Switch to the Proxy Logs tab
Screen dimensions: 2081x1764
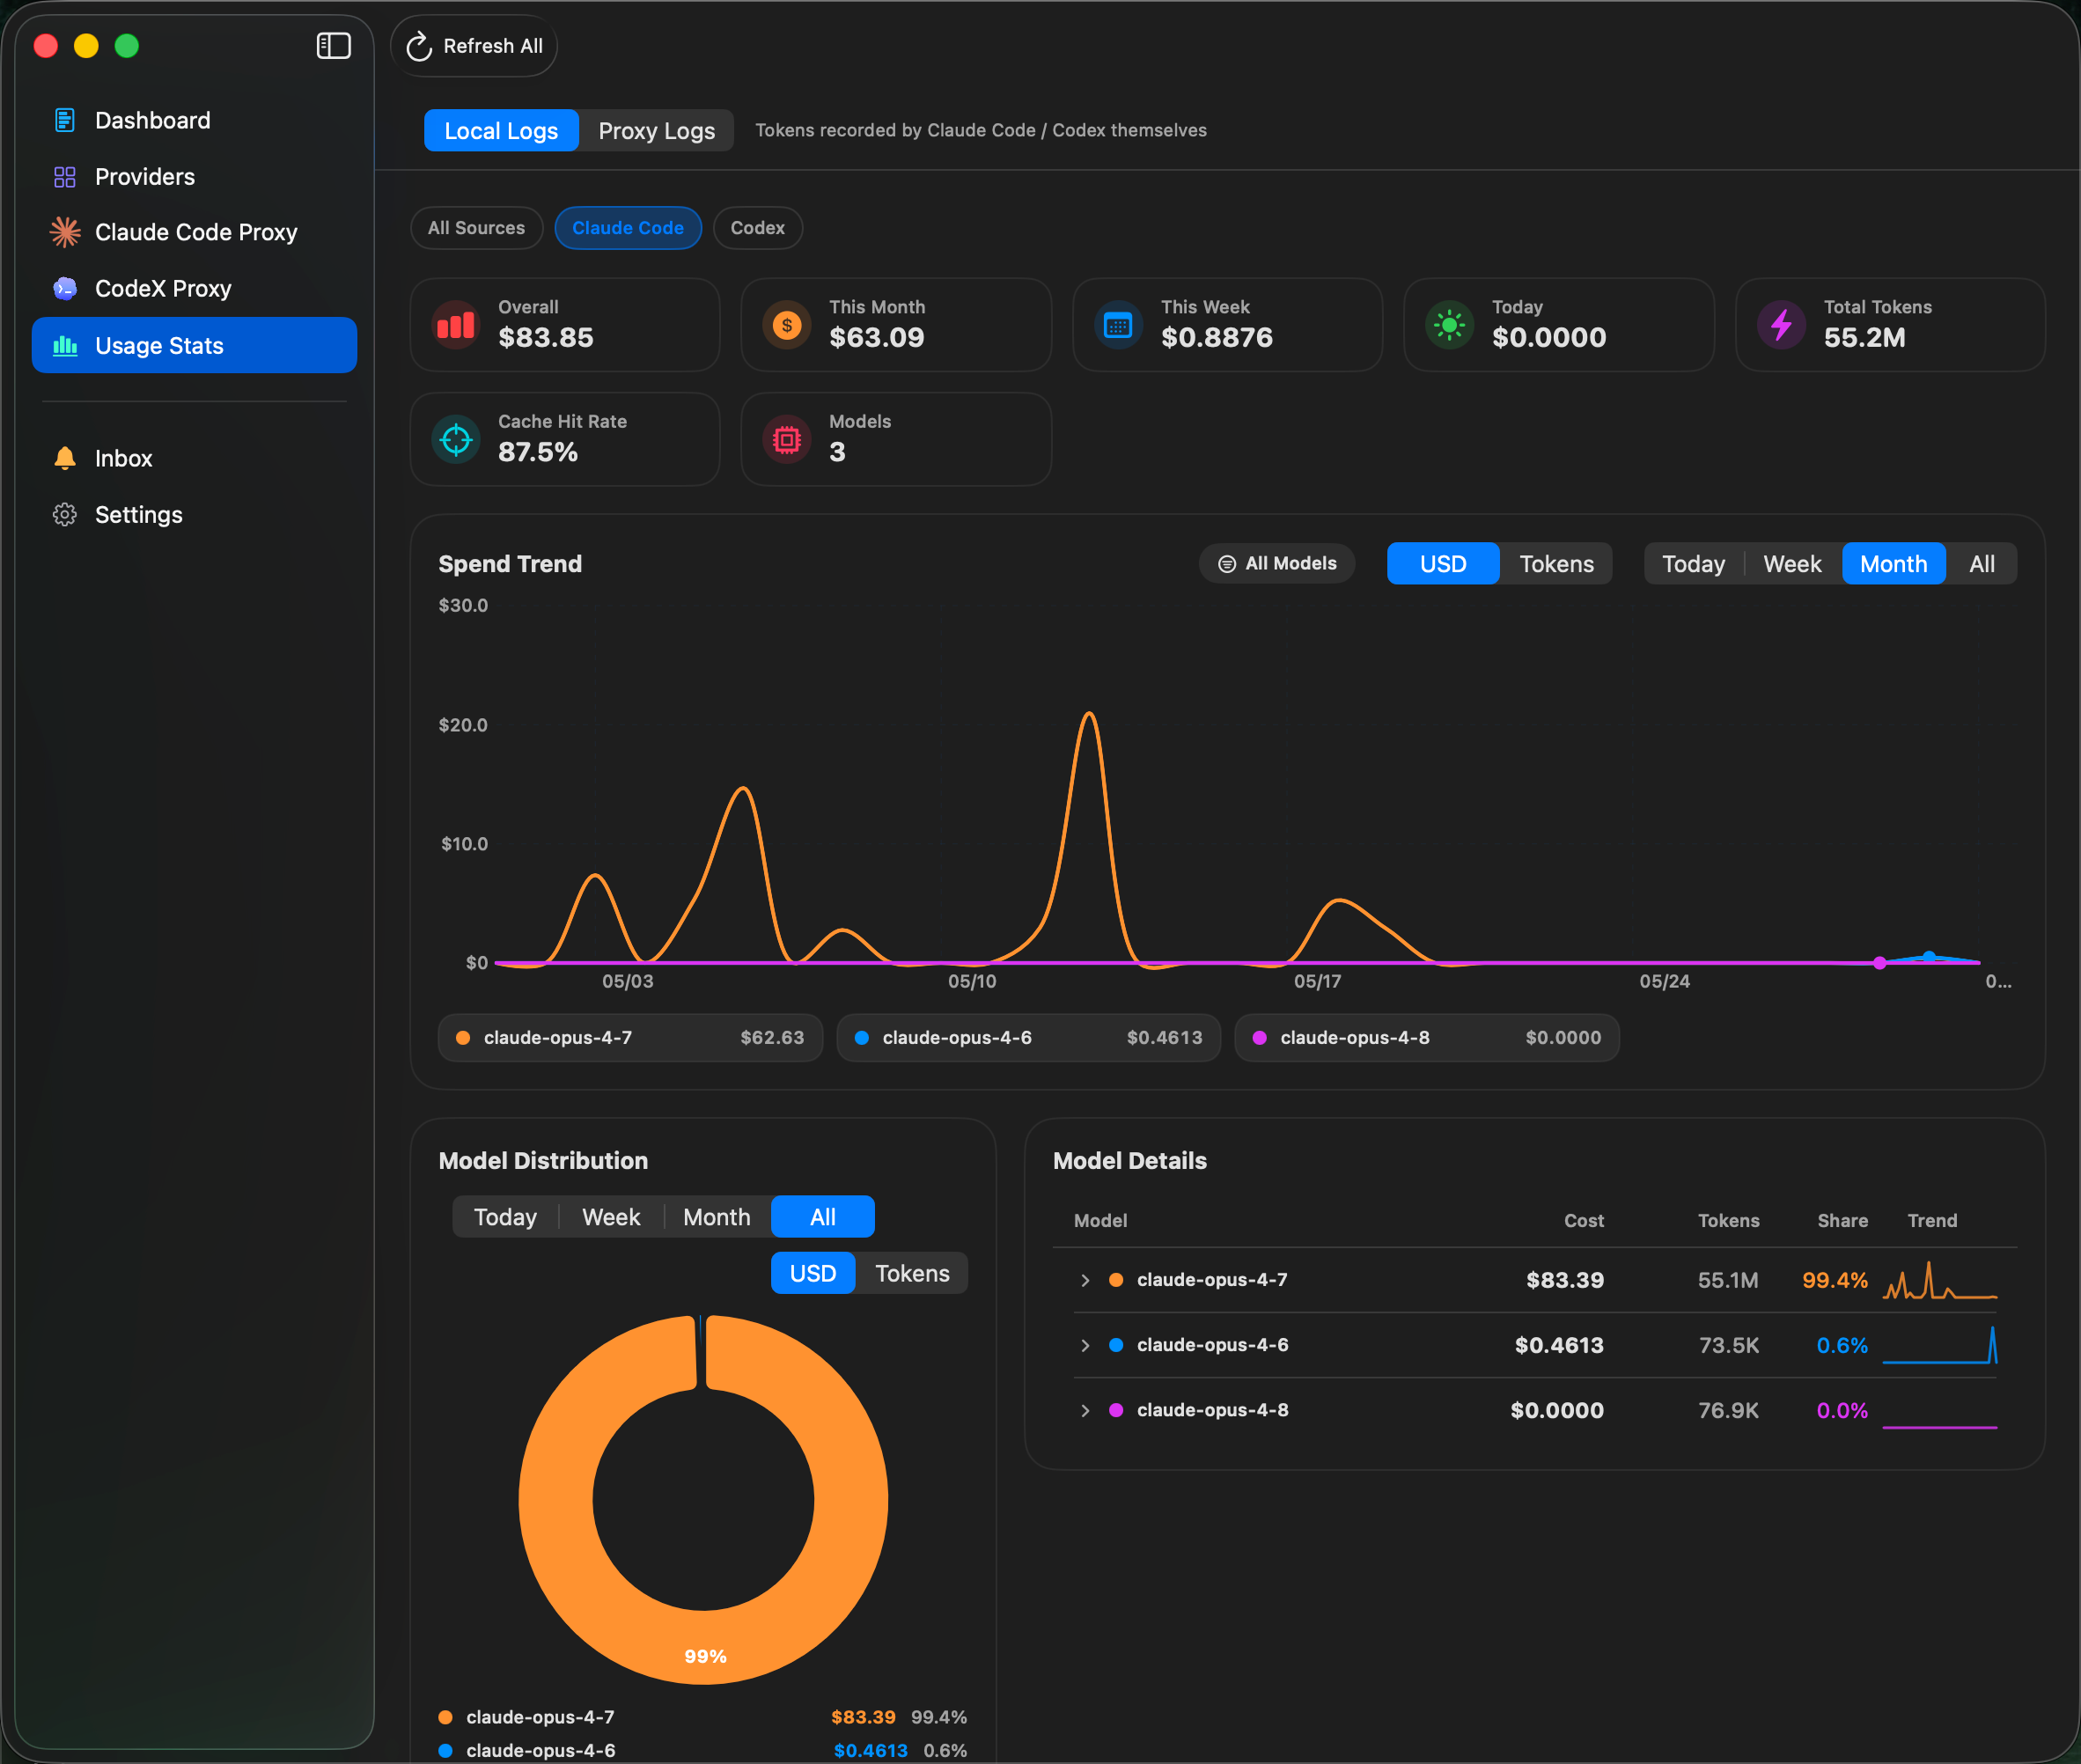coord(657,131)
